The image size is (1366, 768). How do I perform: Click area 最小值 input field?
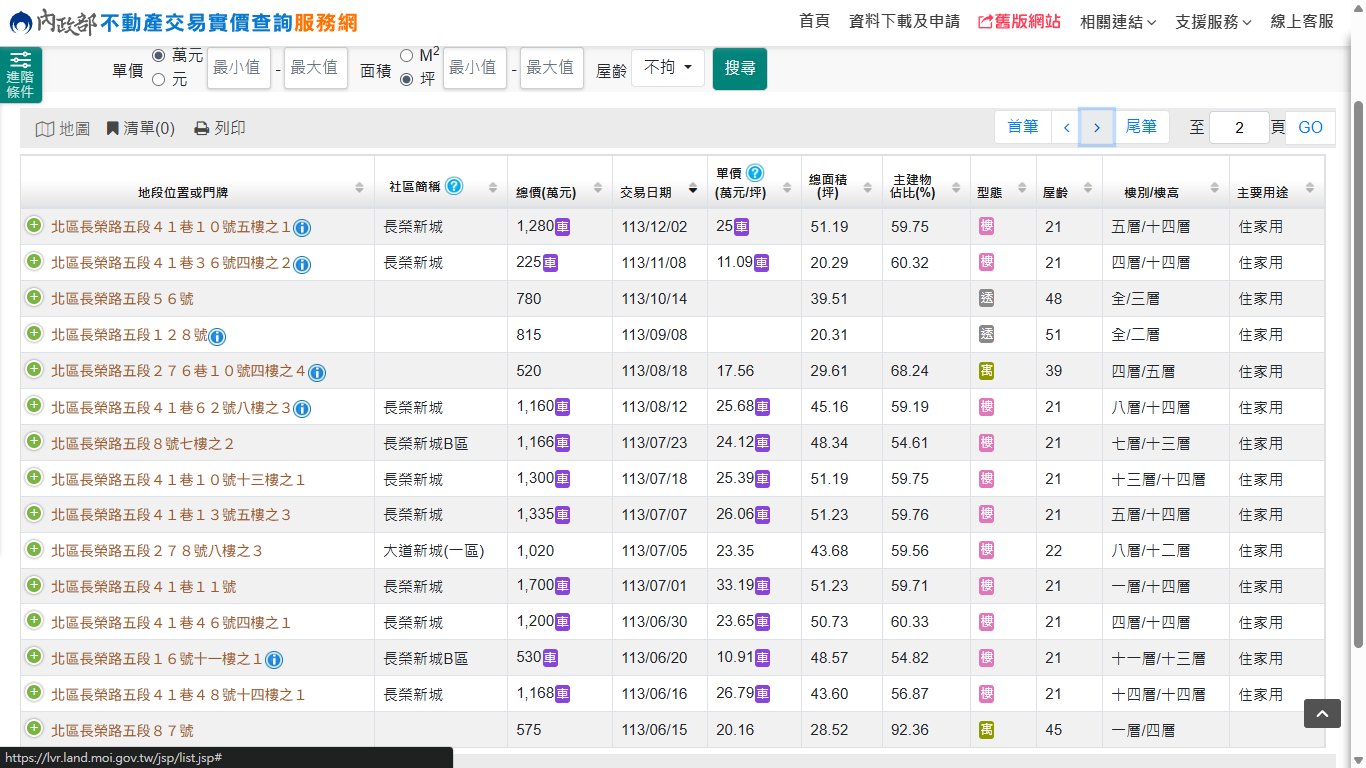pos(475,68)
